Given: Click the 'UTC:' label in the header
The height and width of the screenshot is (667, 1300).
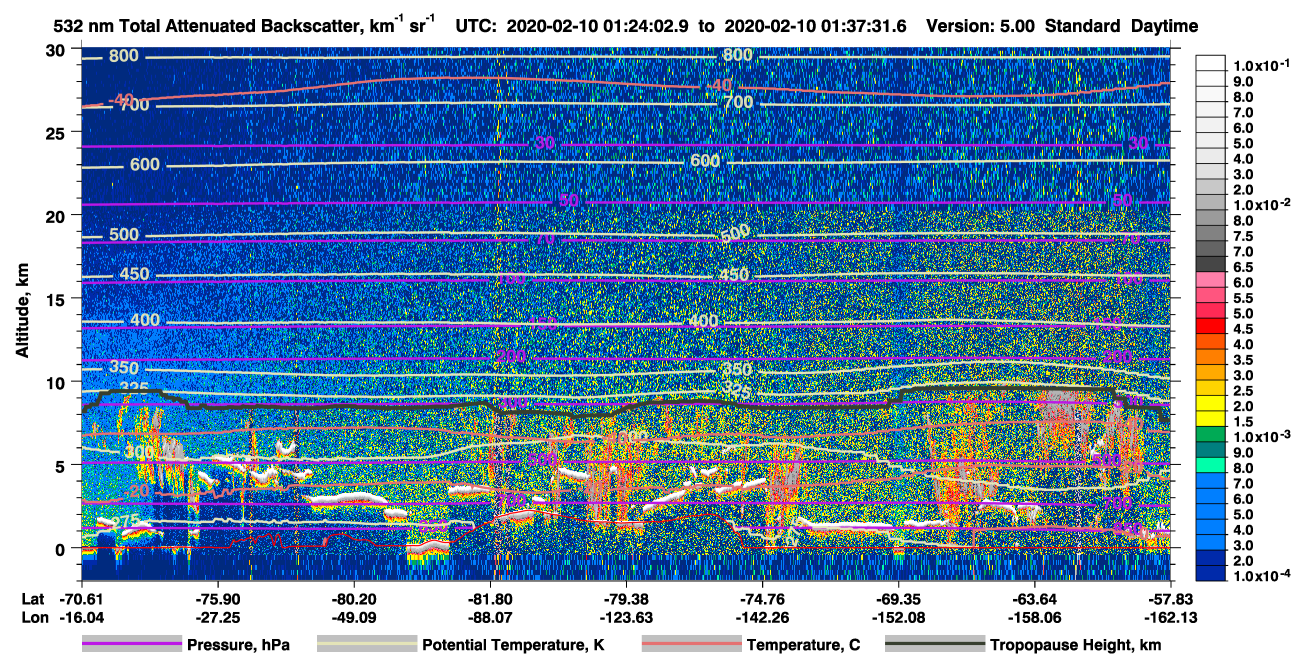Looking at the screenshot, I should coord(477,25).
